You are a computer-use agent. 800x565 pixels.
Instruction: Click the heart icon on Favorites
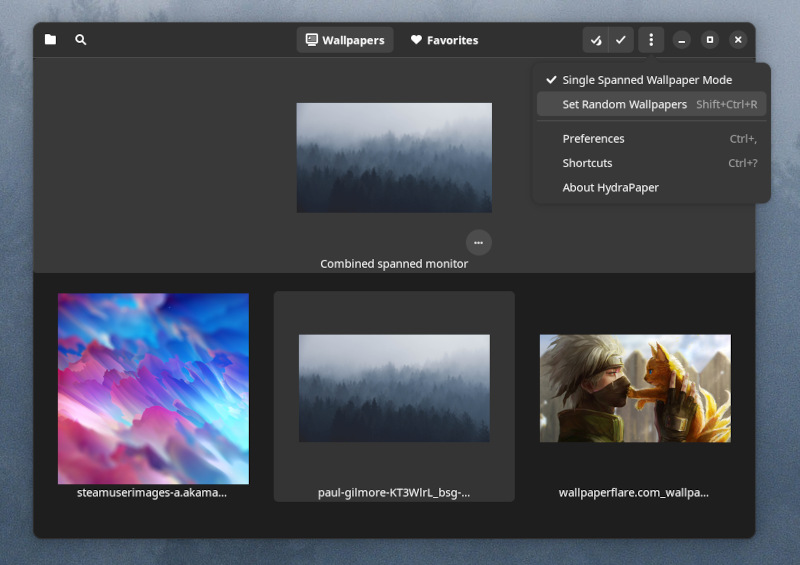tap(416, 40)
